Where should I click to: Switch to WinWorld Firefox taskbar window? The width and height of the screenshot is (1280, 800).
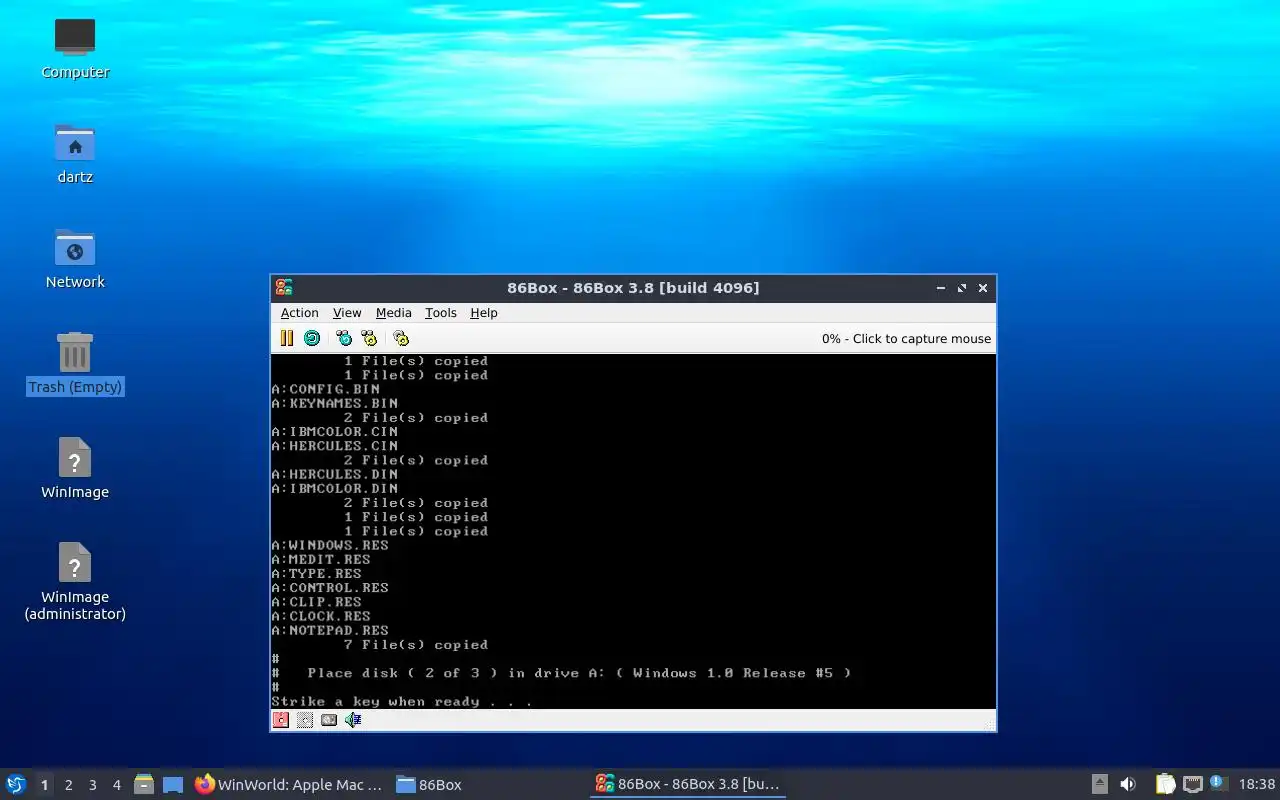point(290,785)
